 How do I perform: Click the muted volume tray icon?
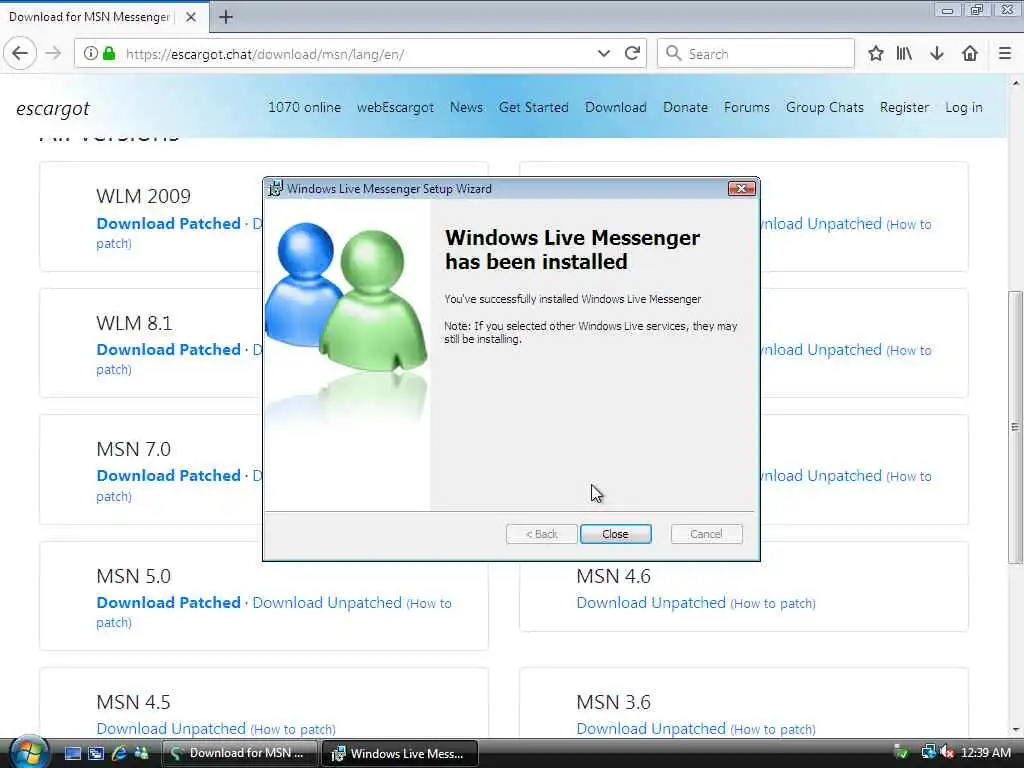[x=948, y=753]
